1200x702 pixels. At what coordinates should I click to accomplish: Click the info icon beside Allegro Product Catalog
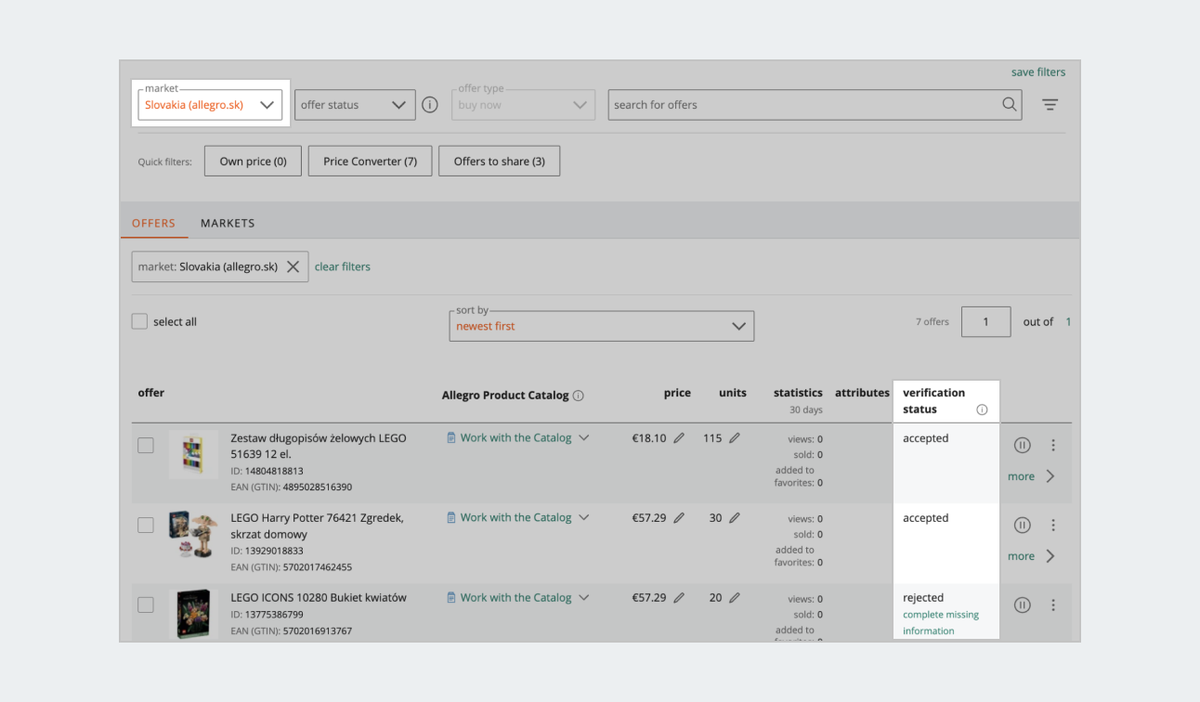click(578, 396)
